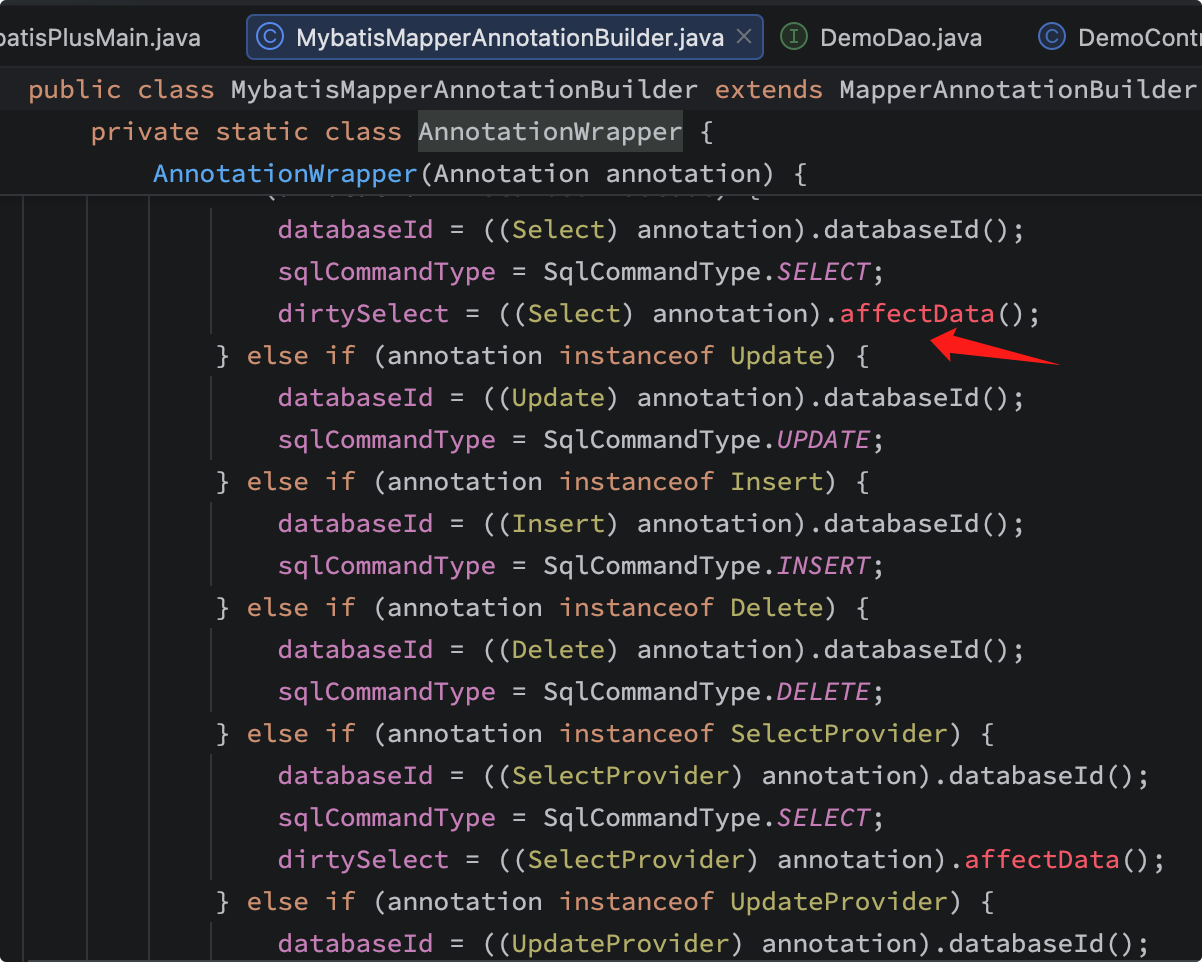Click the UPDATE enum constant

(824, 440)
